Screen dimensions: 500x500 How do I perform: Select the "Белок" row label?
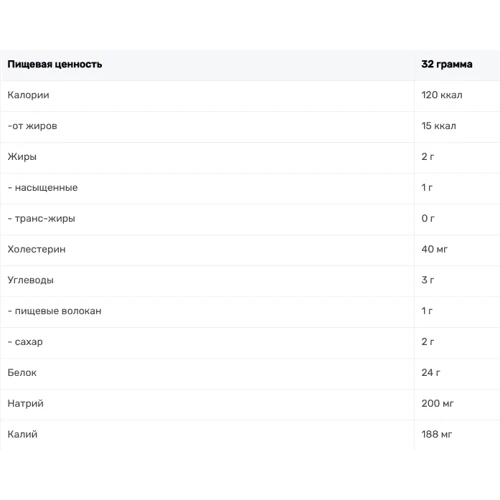pos(22,373)
